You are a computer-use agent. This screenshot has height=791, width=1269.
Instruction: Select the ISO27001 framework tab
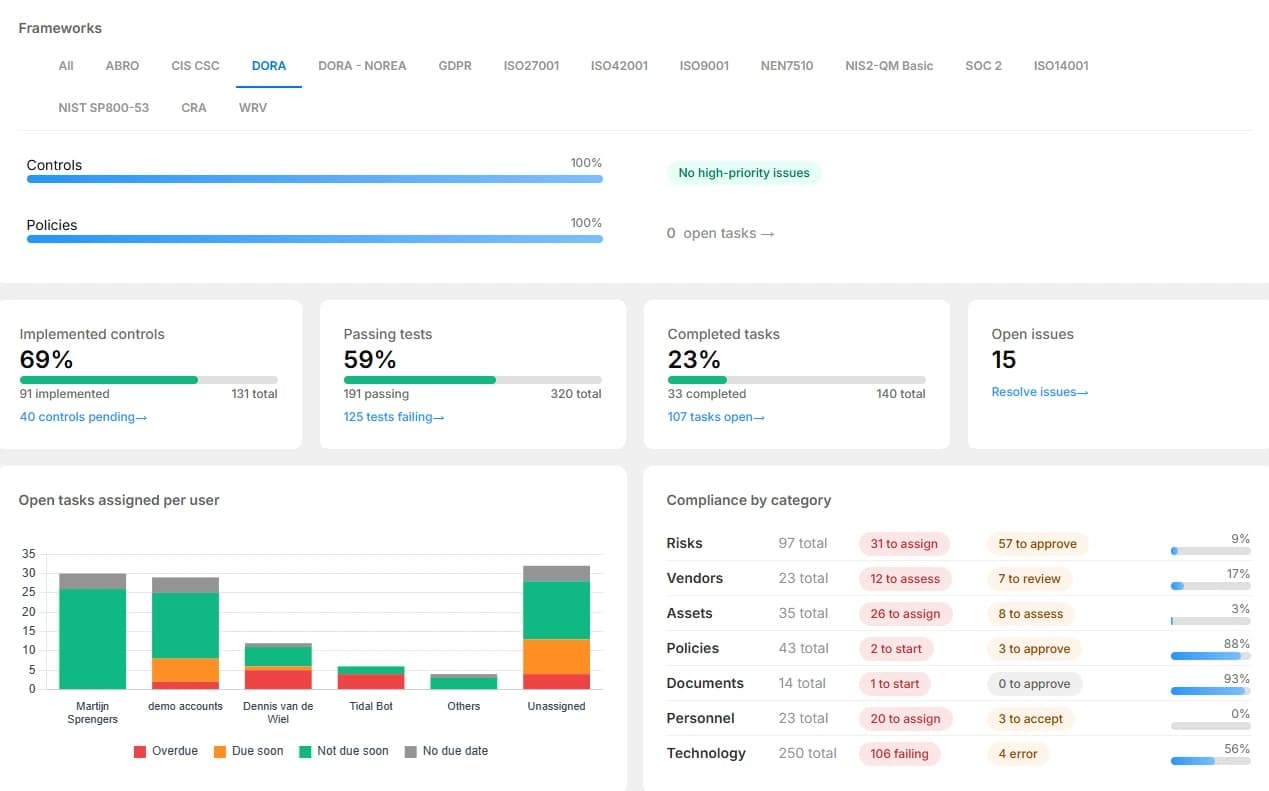pos(531,66)
